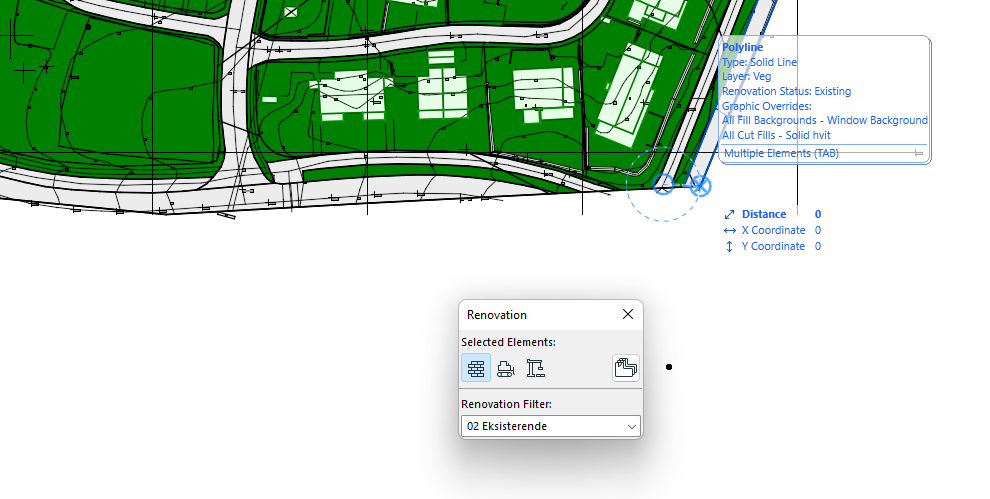
Task: Click the Y Coordinate tracker value
Action: 817,246
